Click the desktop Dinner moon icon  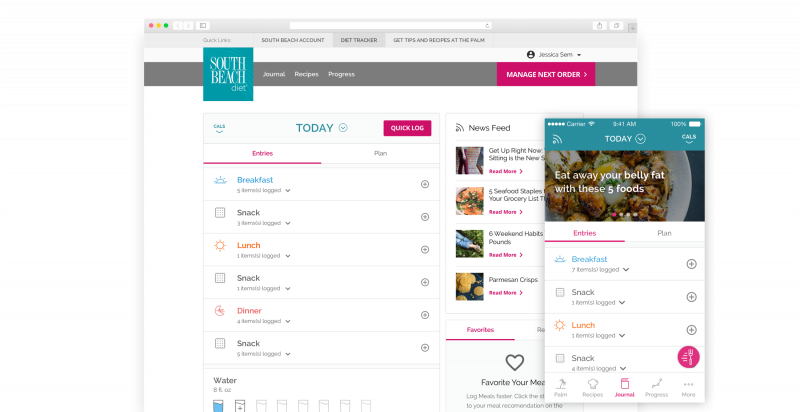point(220,311)
